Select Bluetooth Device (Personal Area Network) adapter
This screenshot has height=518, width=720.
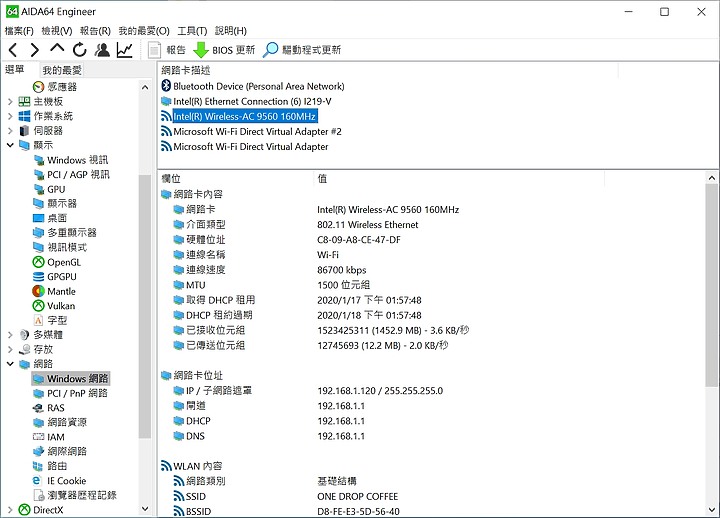tap(253, 86)
